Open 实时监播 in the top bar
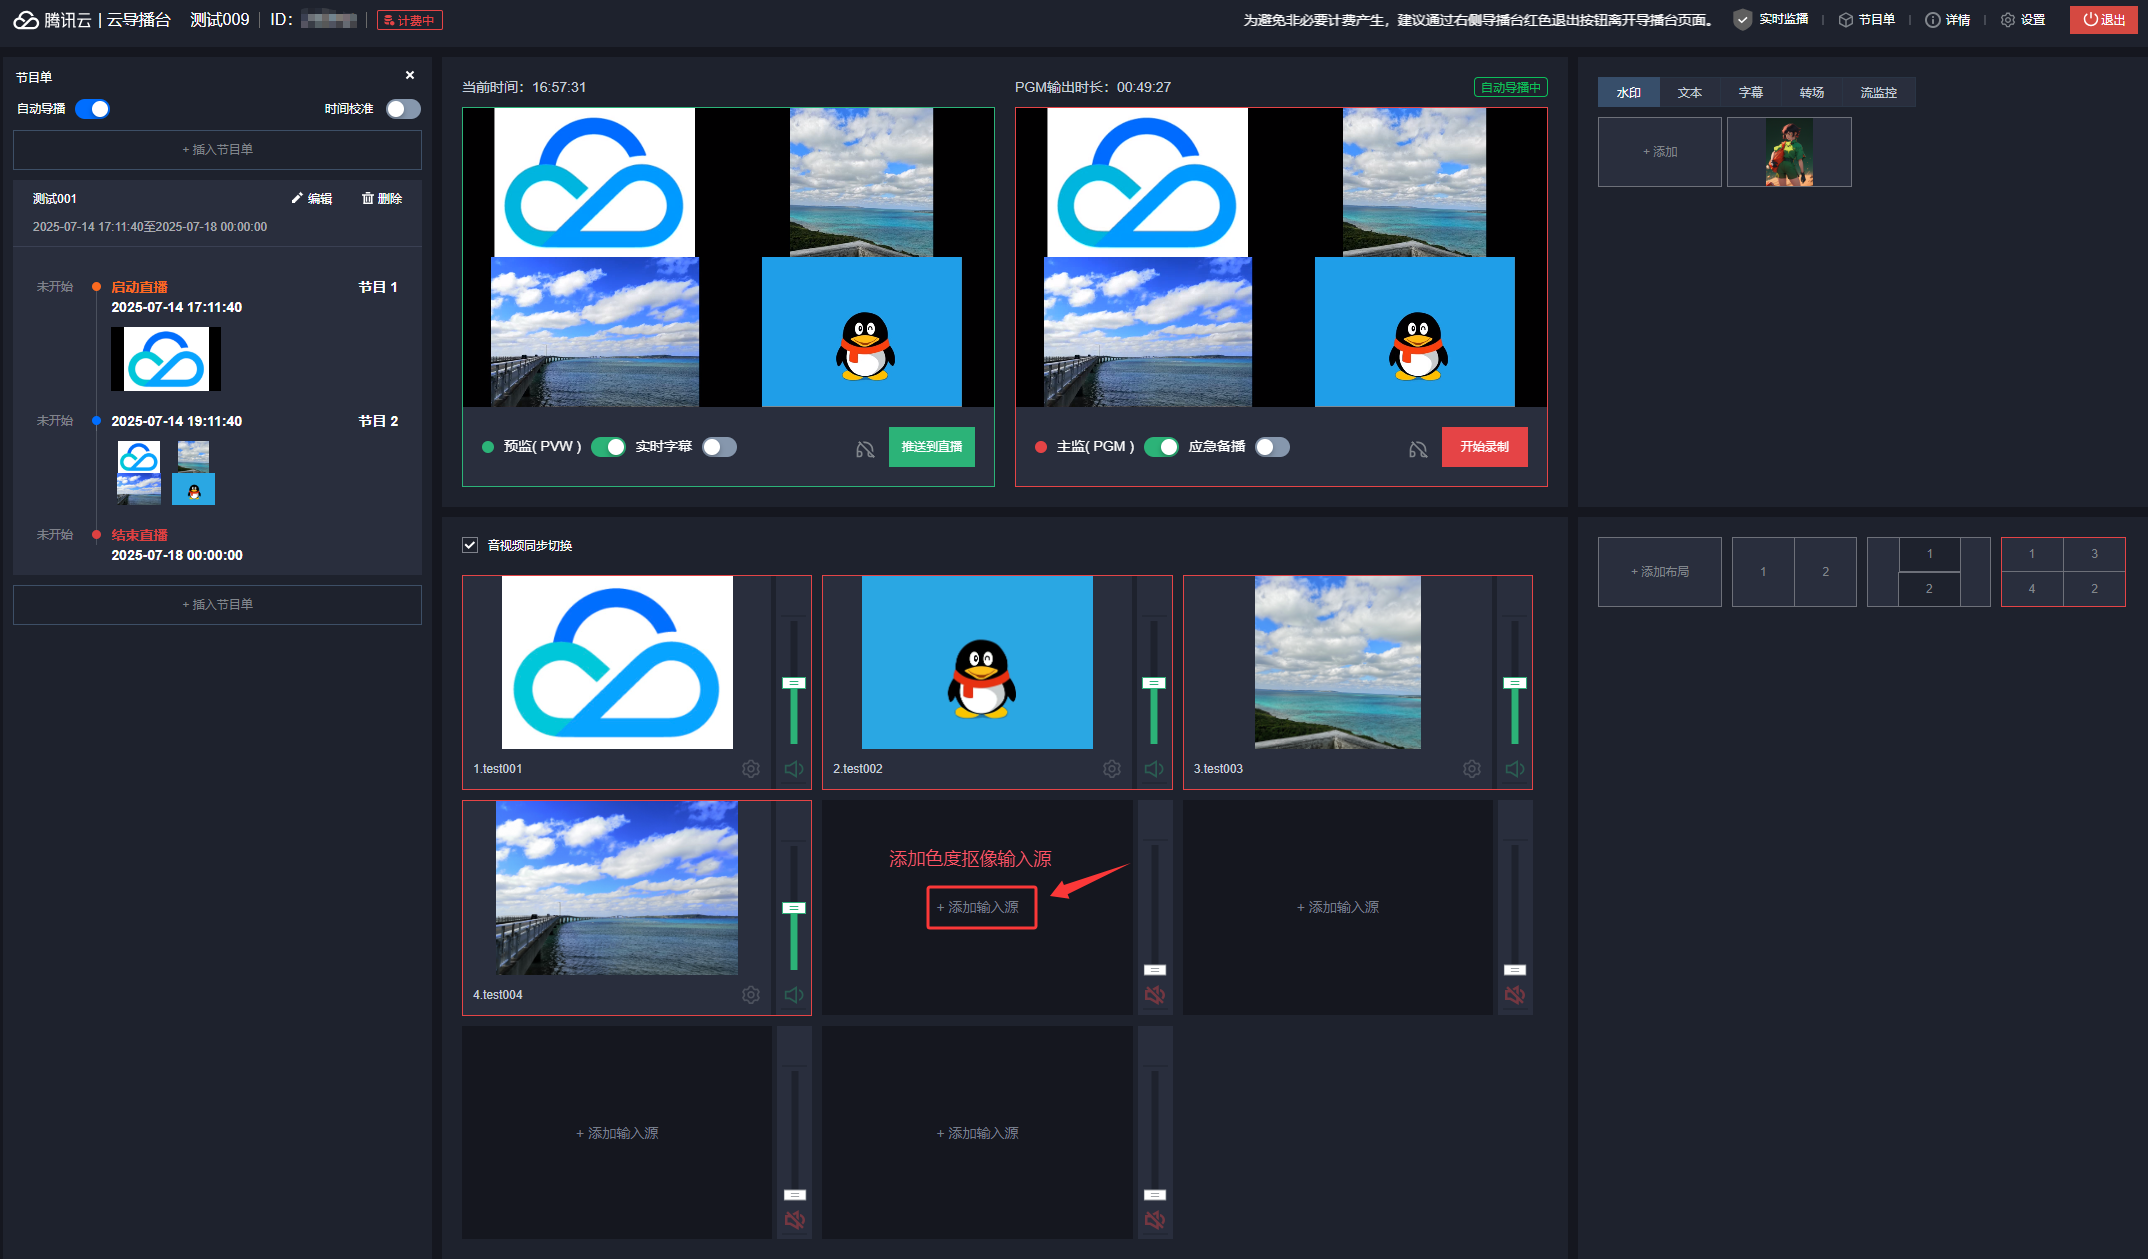 [x=1771, y=20]
